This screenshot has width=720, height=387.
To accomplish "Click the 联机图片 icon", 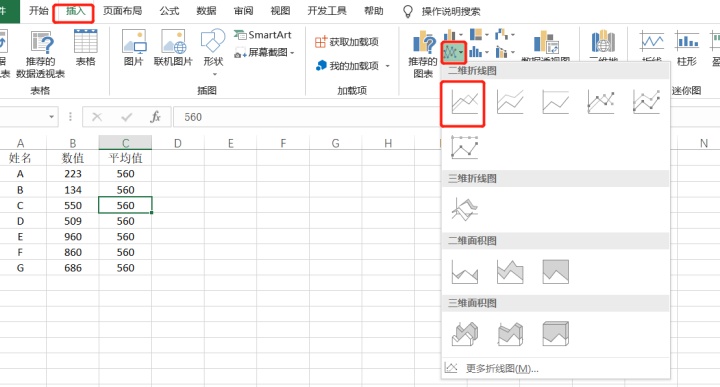I will pos(173,48).
